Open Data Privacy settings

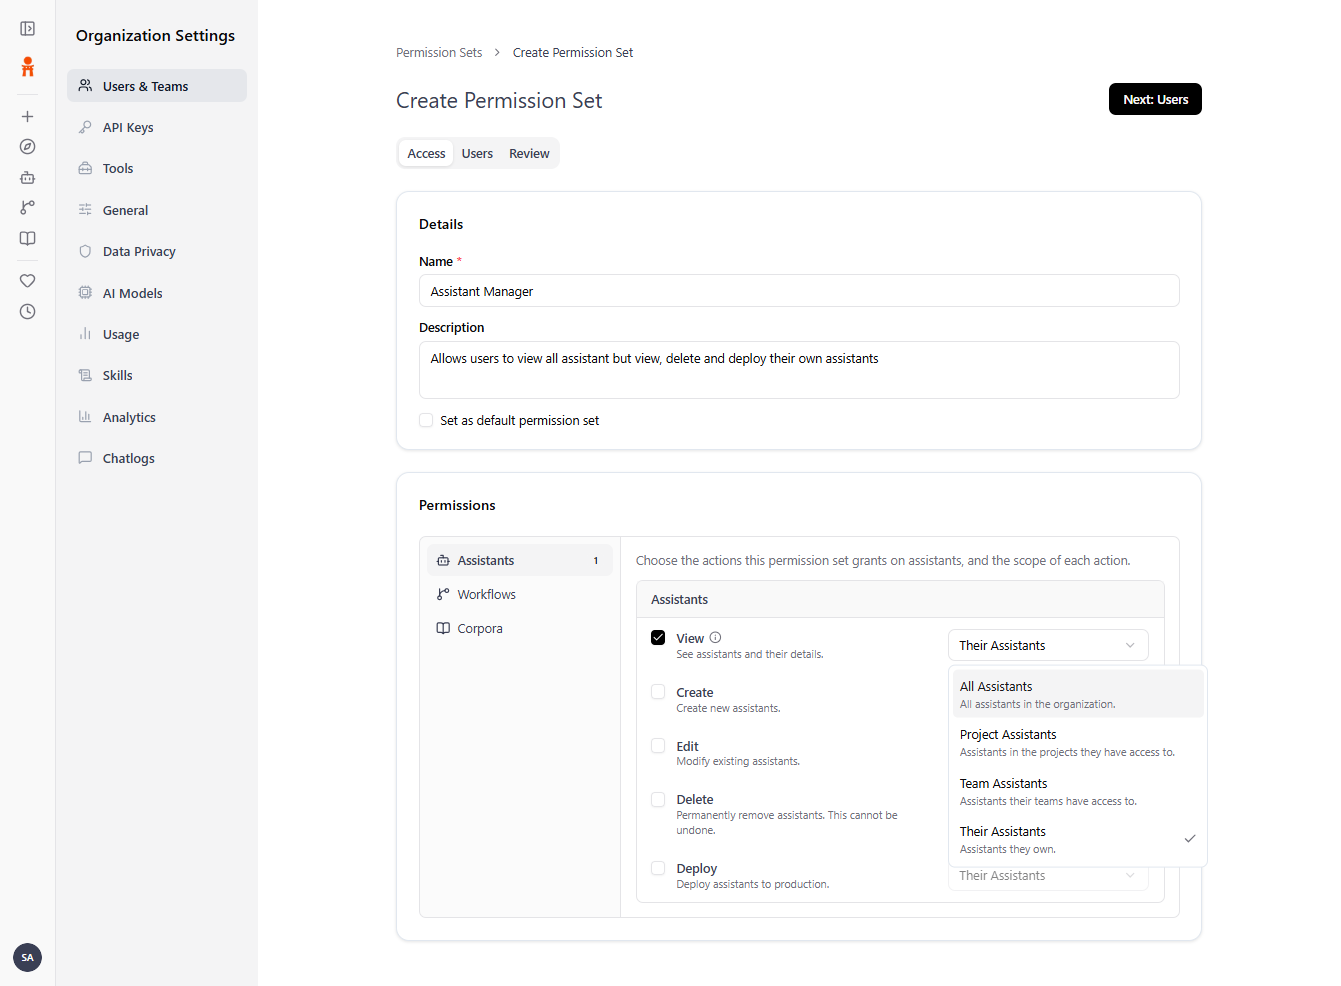coord(157,251)
